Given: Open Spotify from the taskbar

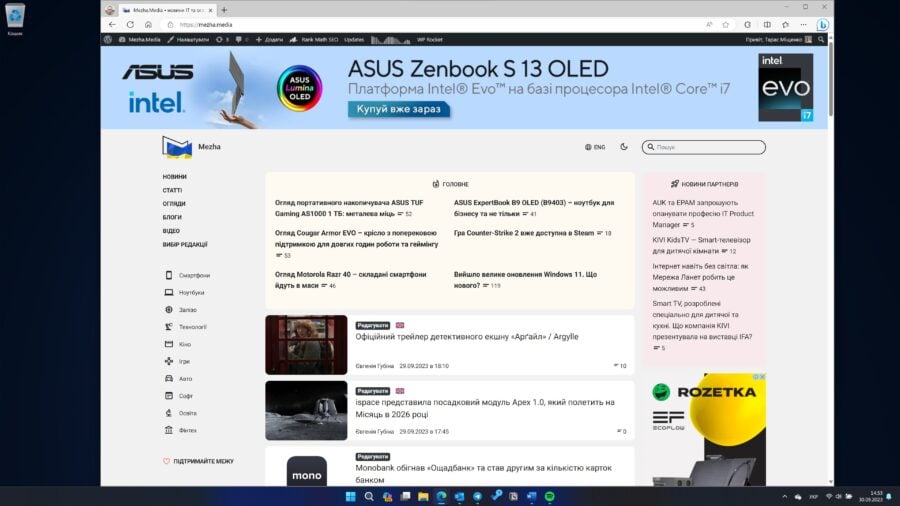Looking at the screenshot, I should pos(549,497).
